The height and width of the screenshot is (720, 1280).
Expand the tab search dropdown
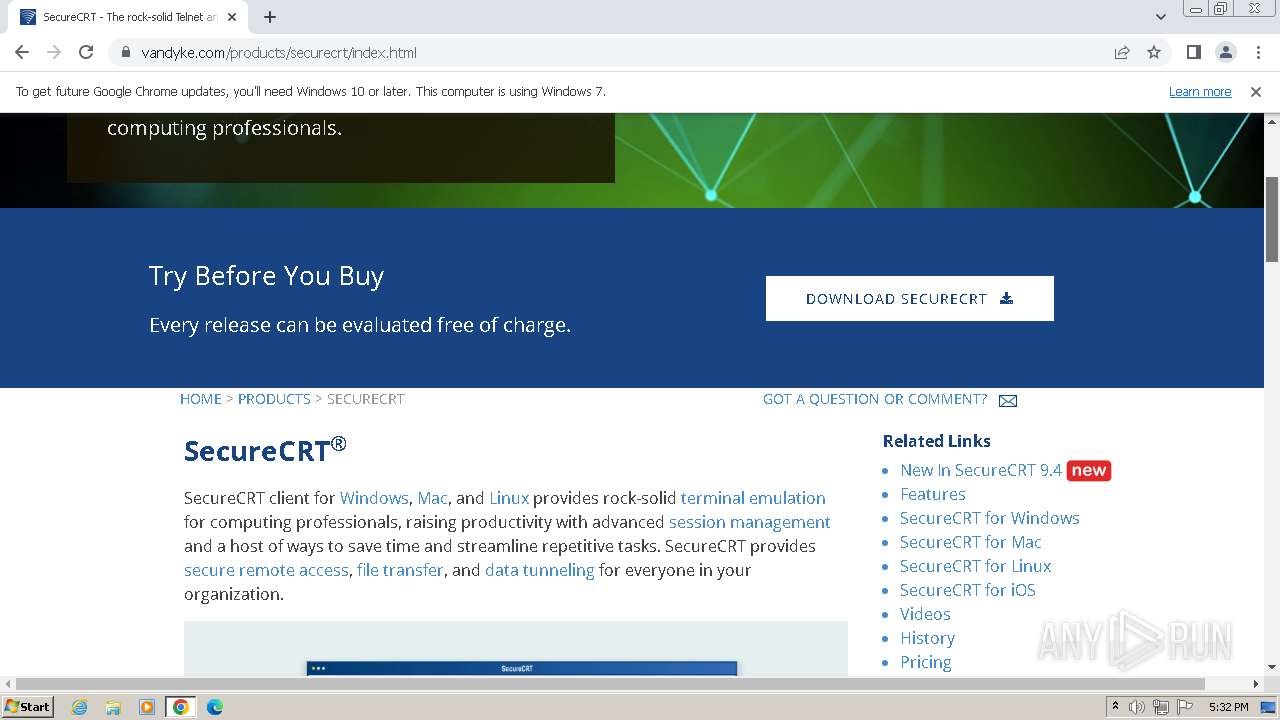coord(1161,17)
